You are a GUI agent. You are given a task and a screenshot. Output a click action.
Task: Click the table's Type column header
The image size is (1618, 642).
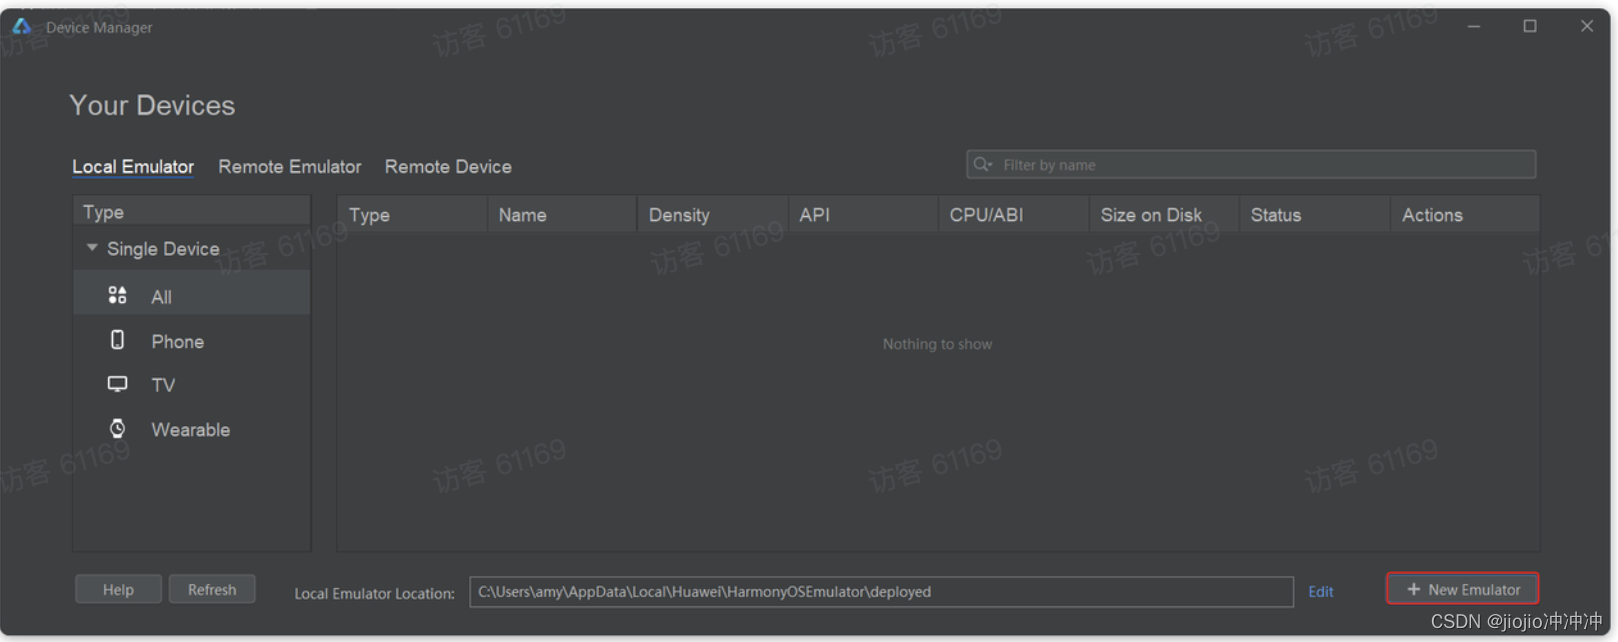[412, 215]
